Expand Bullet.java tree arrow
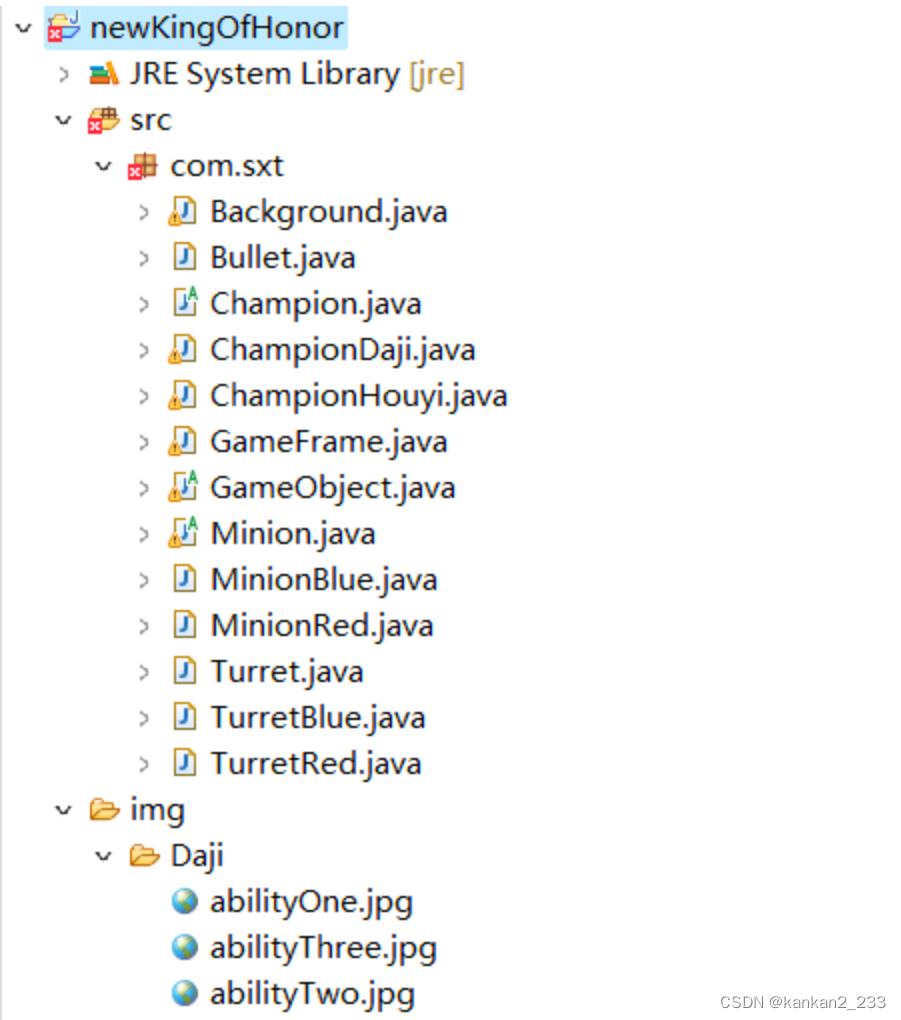The width and height of the screenshot is (901, 1020). [144, 258]
